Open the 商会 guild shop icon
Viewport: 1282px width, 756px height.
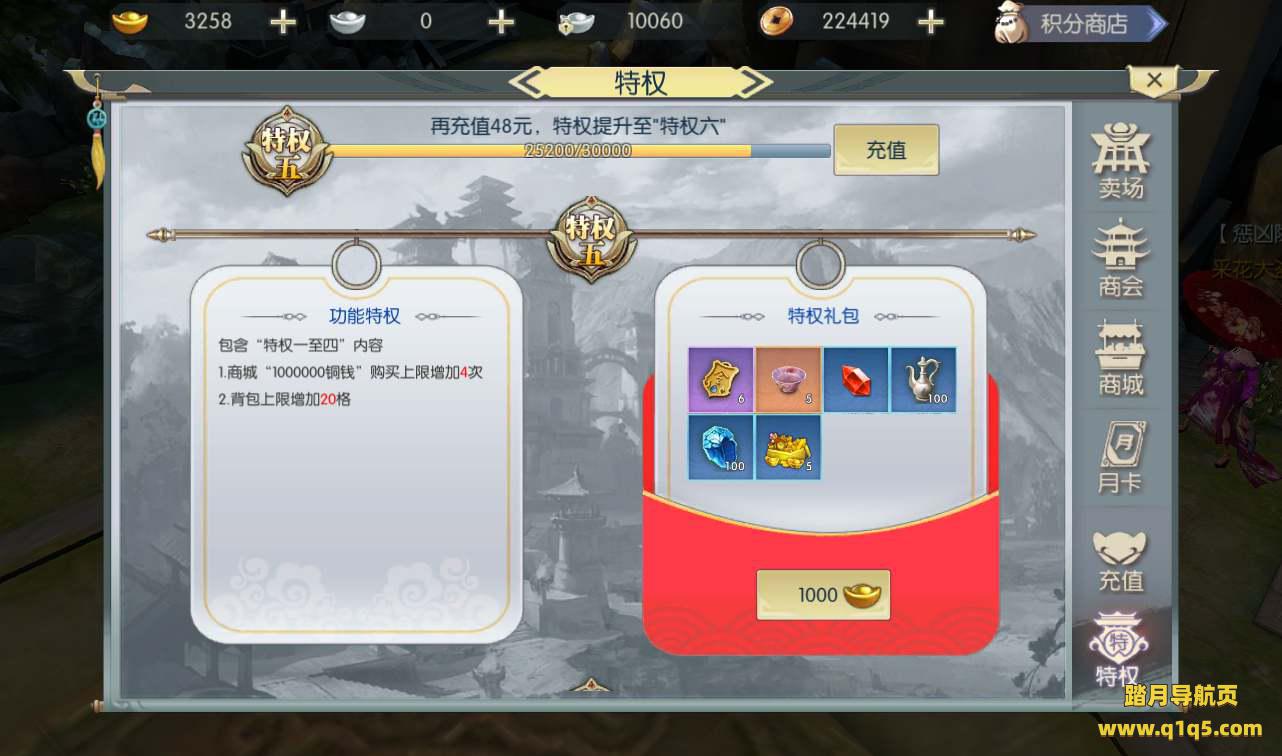1121,259
